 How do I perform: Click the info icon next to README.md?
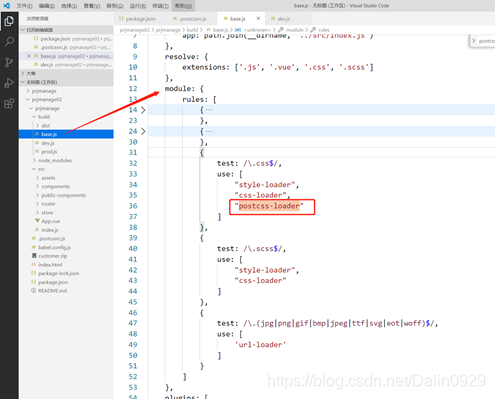(x=34, y=290)
